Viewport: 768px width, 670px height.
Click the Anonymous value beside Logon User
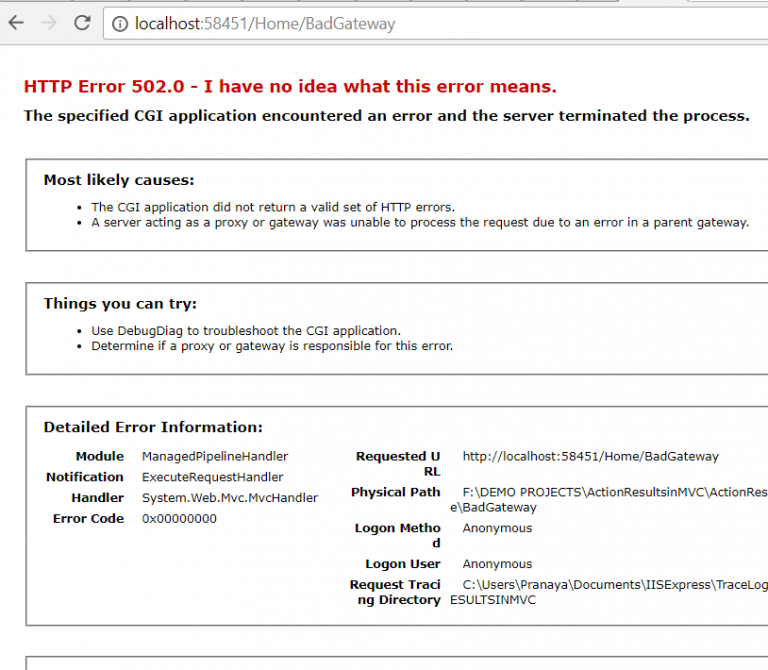497,564
